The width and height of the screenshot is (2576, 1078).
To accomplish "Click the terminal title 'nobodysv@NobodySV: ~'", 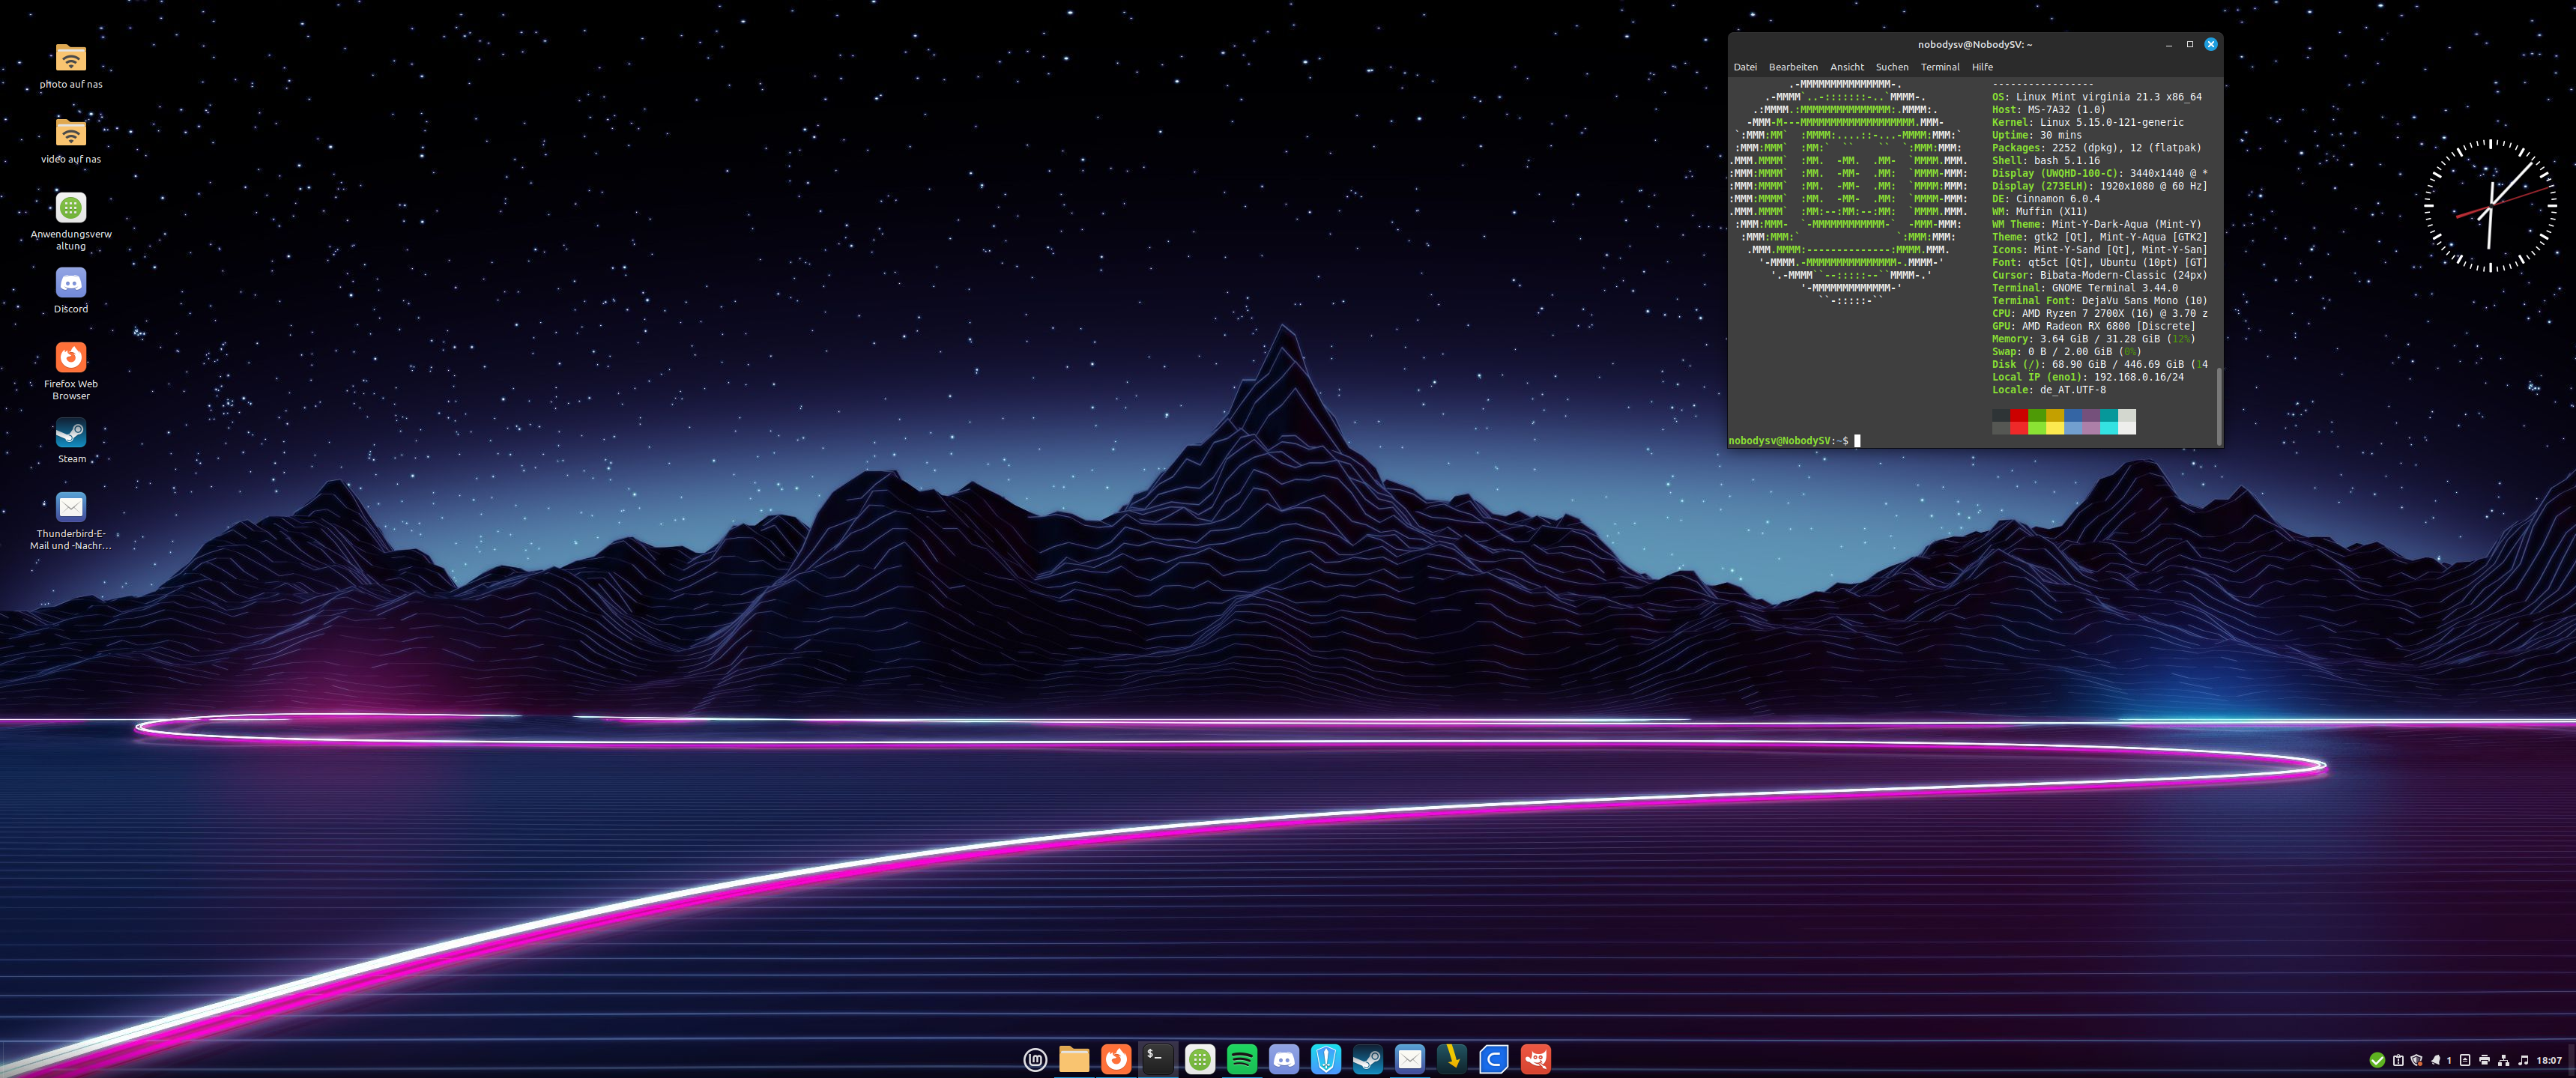I will pos(1974,44).
